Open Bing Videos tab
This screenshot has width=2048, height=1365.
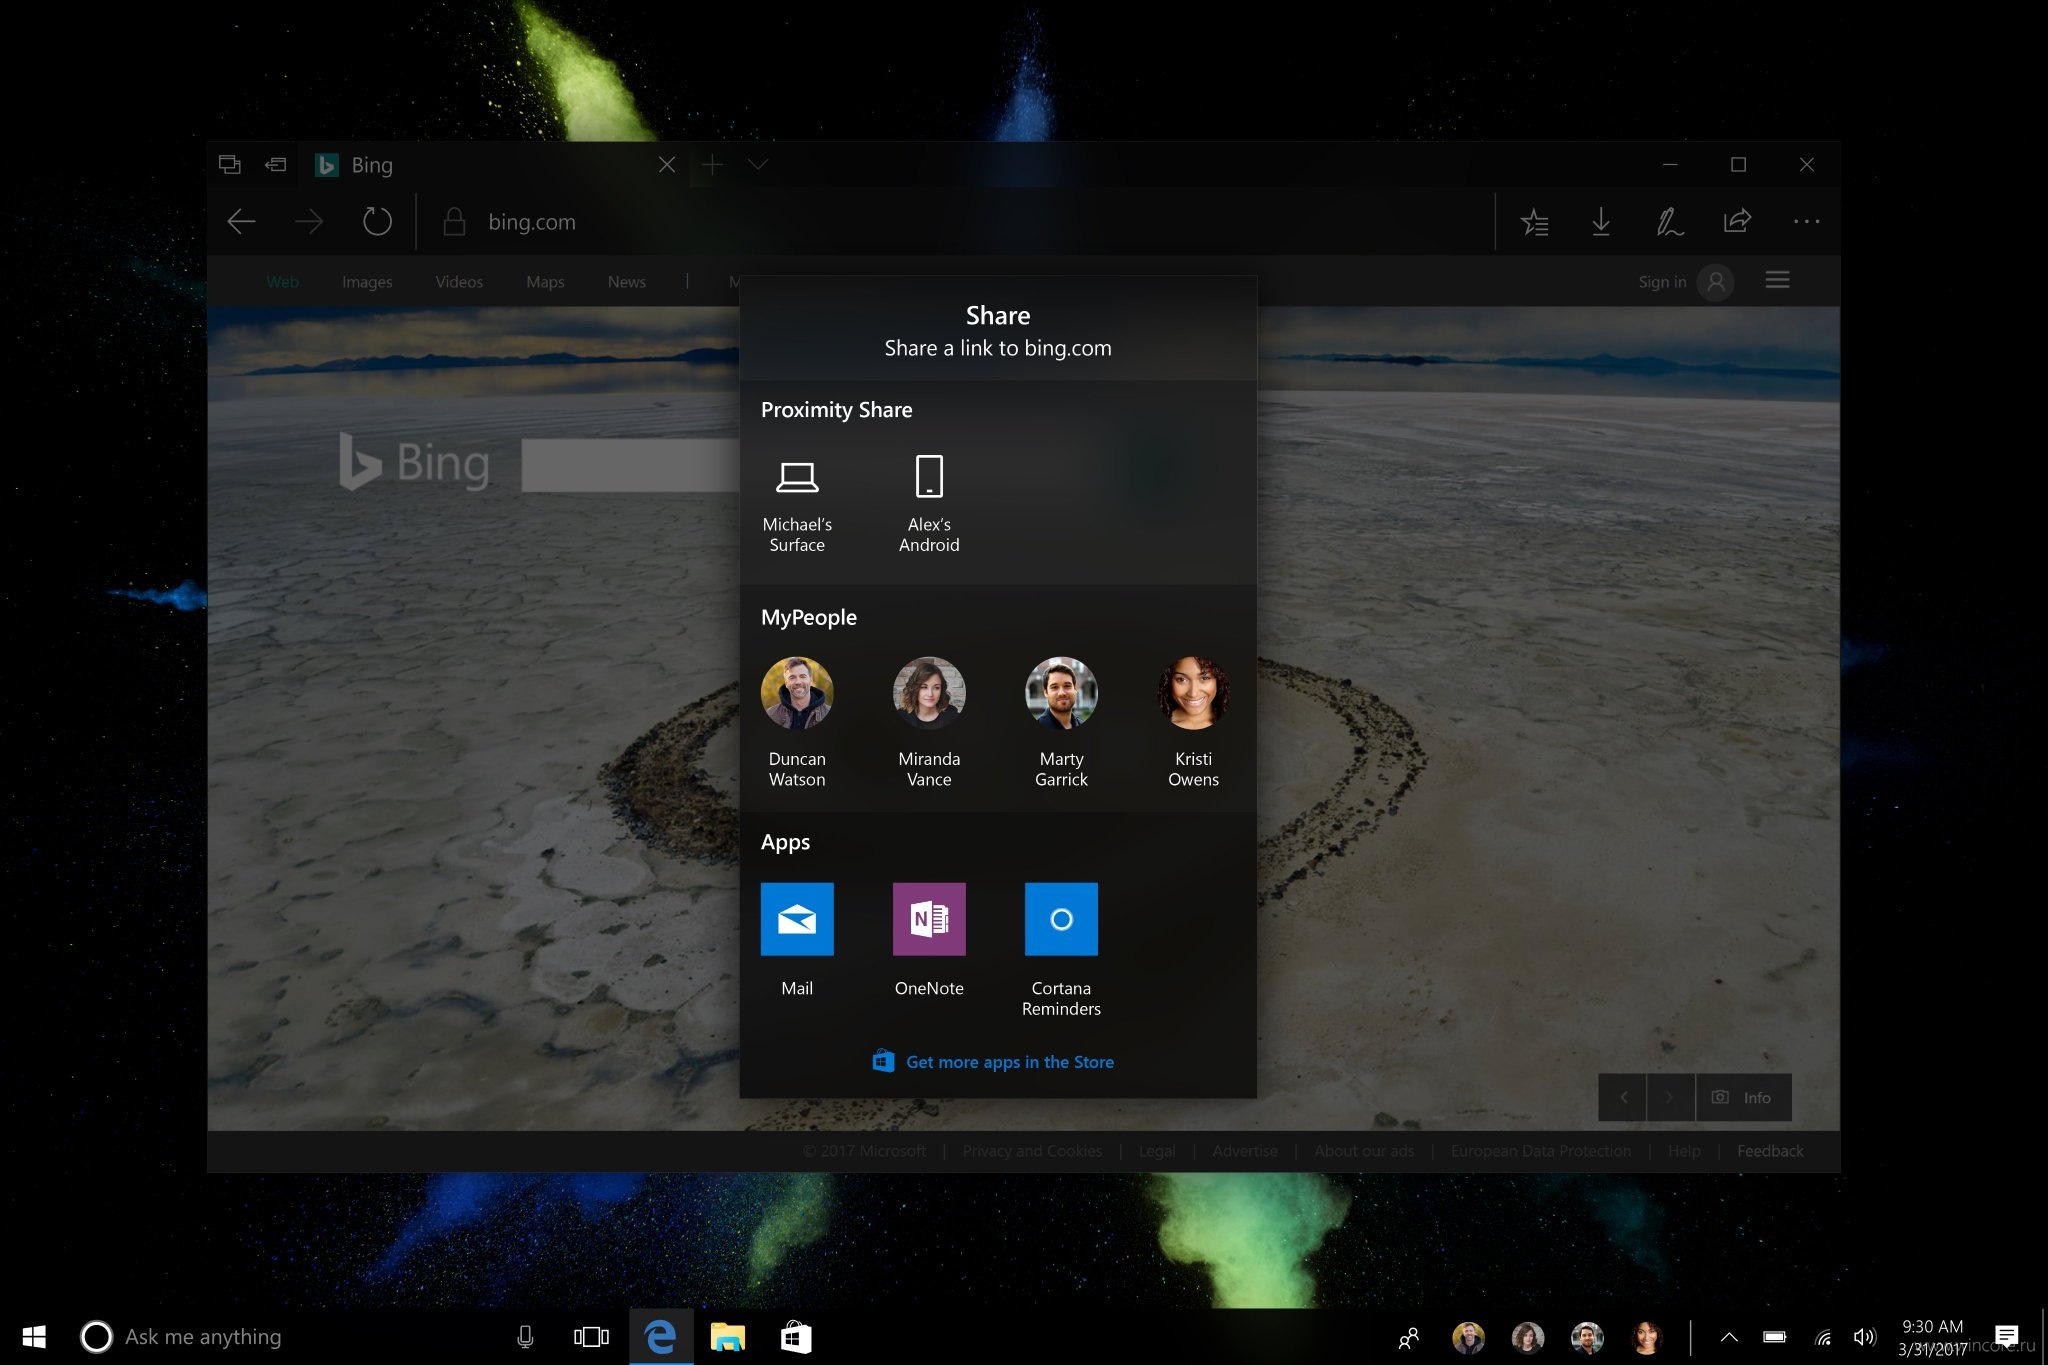[459, 282]
